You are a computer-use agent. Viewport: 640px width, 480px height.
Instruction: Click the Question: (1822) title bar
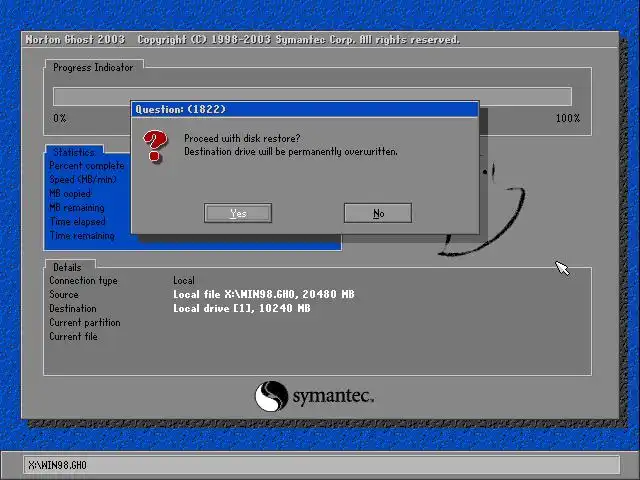coord(305,109)
